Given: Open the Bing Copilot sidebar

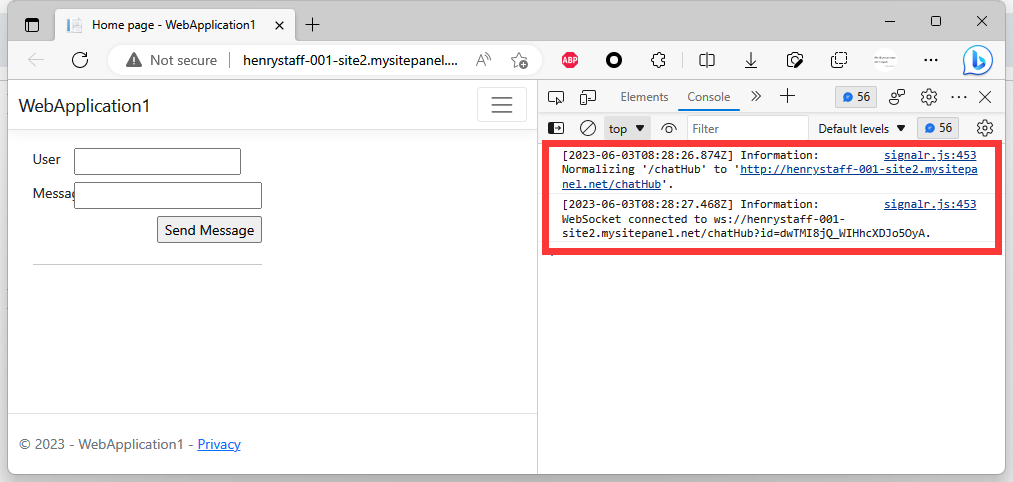Looking at the screenshot, I should point(977,60).
